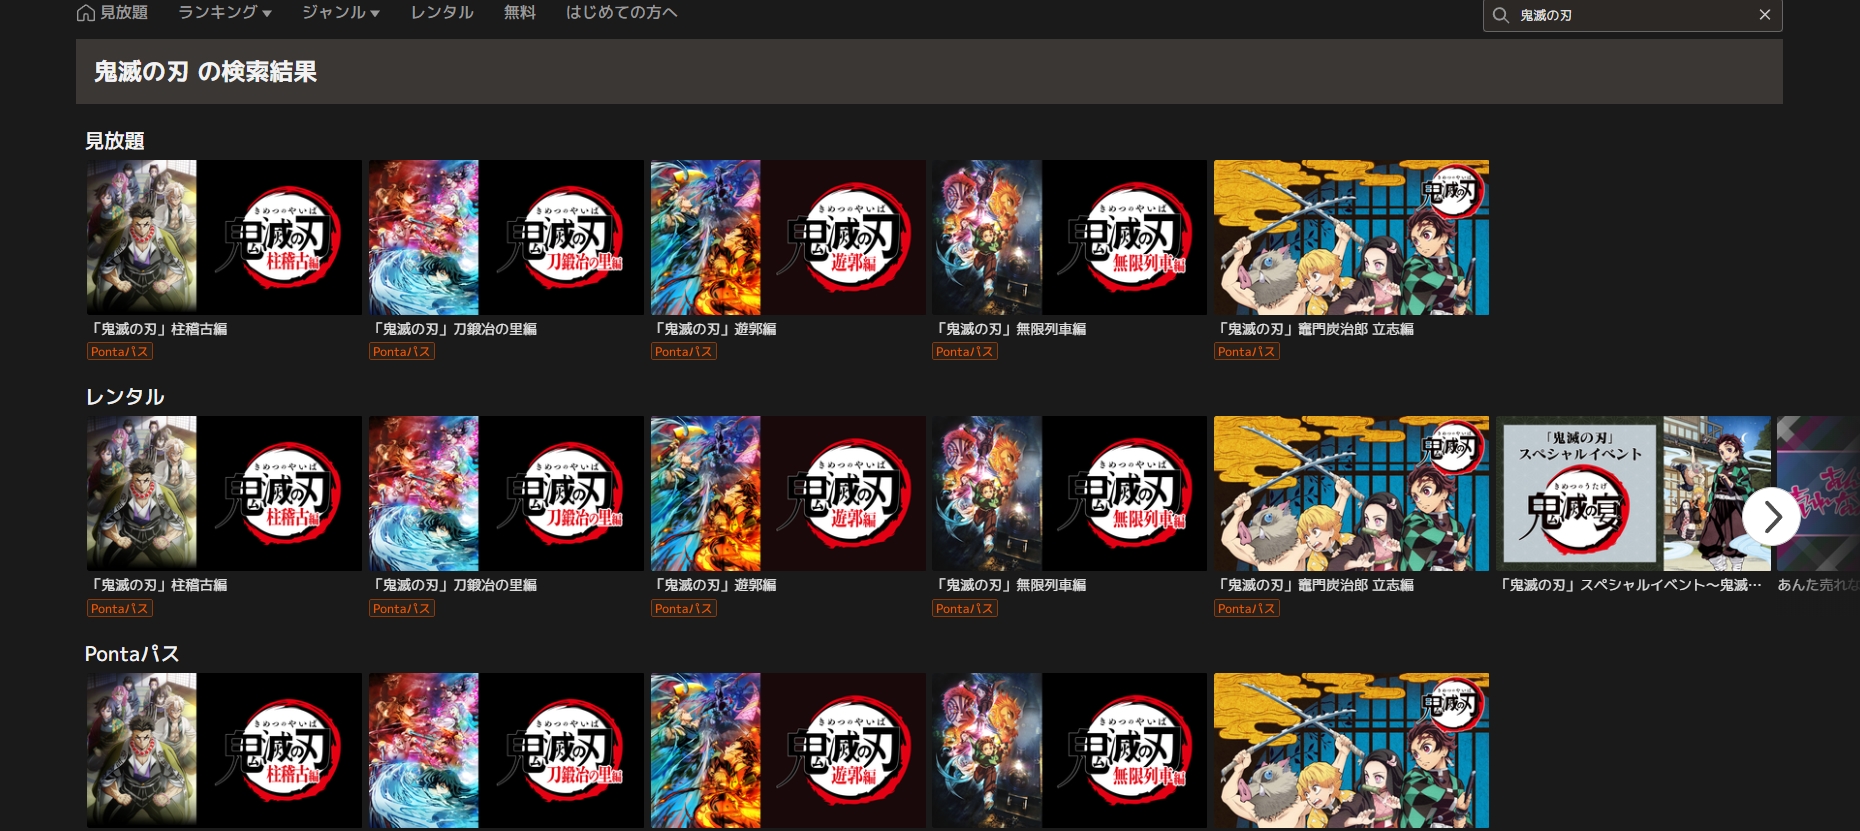Click Pontaパス badge under 見放題 刀鍛冶の里編
Screen dimensions: 1860x831
tap(402, 352)
